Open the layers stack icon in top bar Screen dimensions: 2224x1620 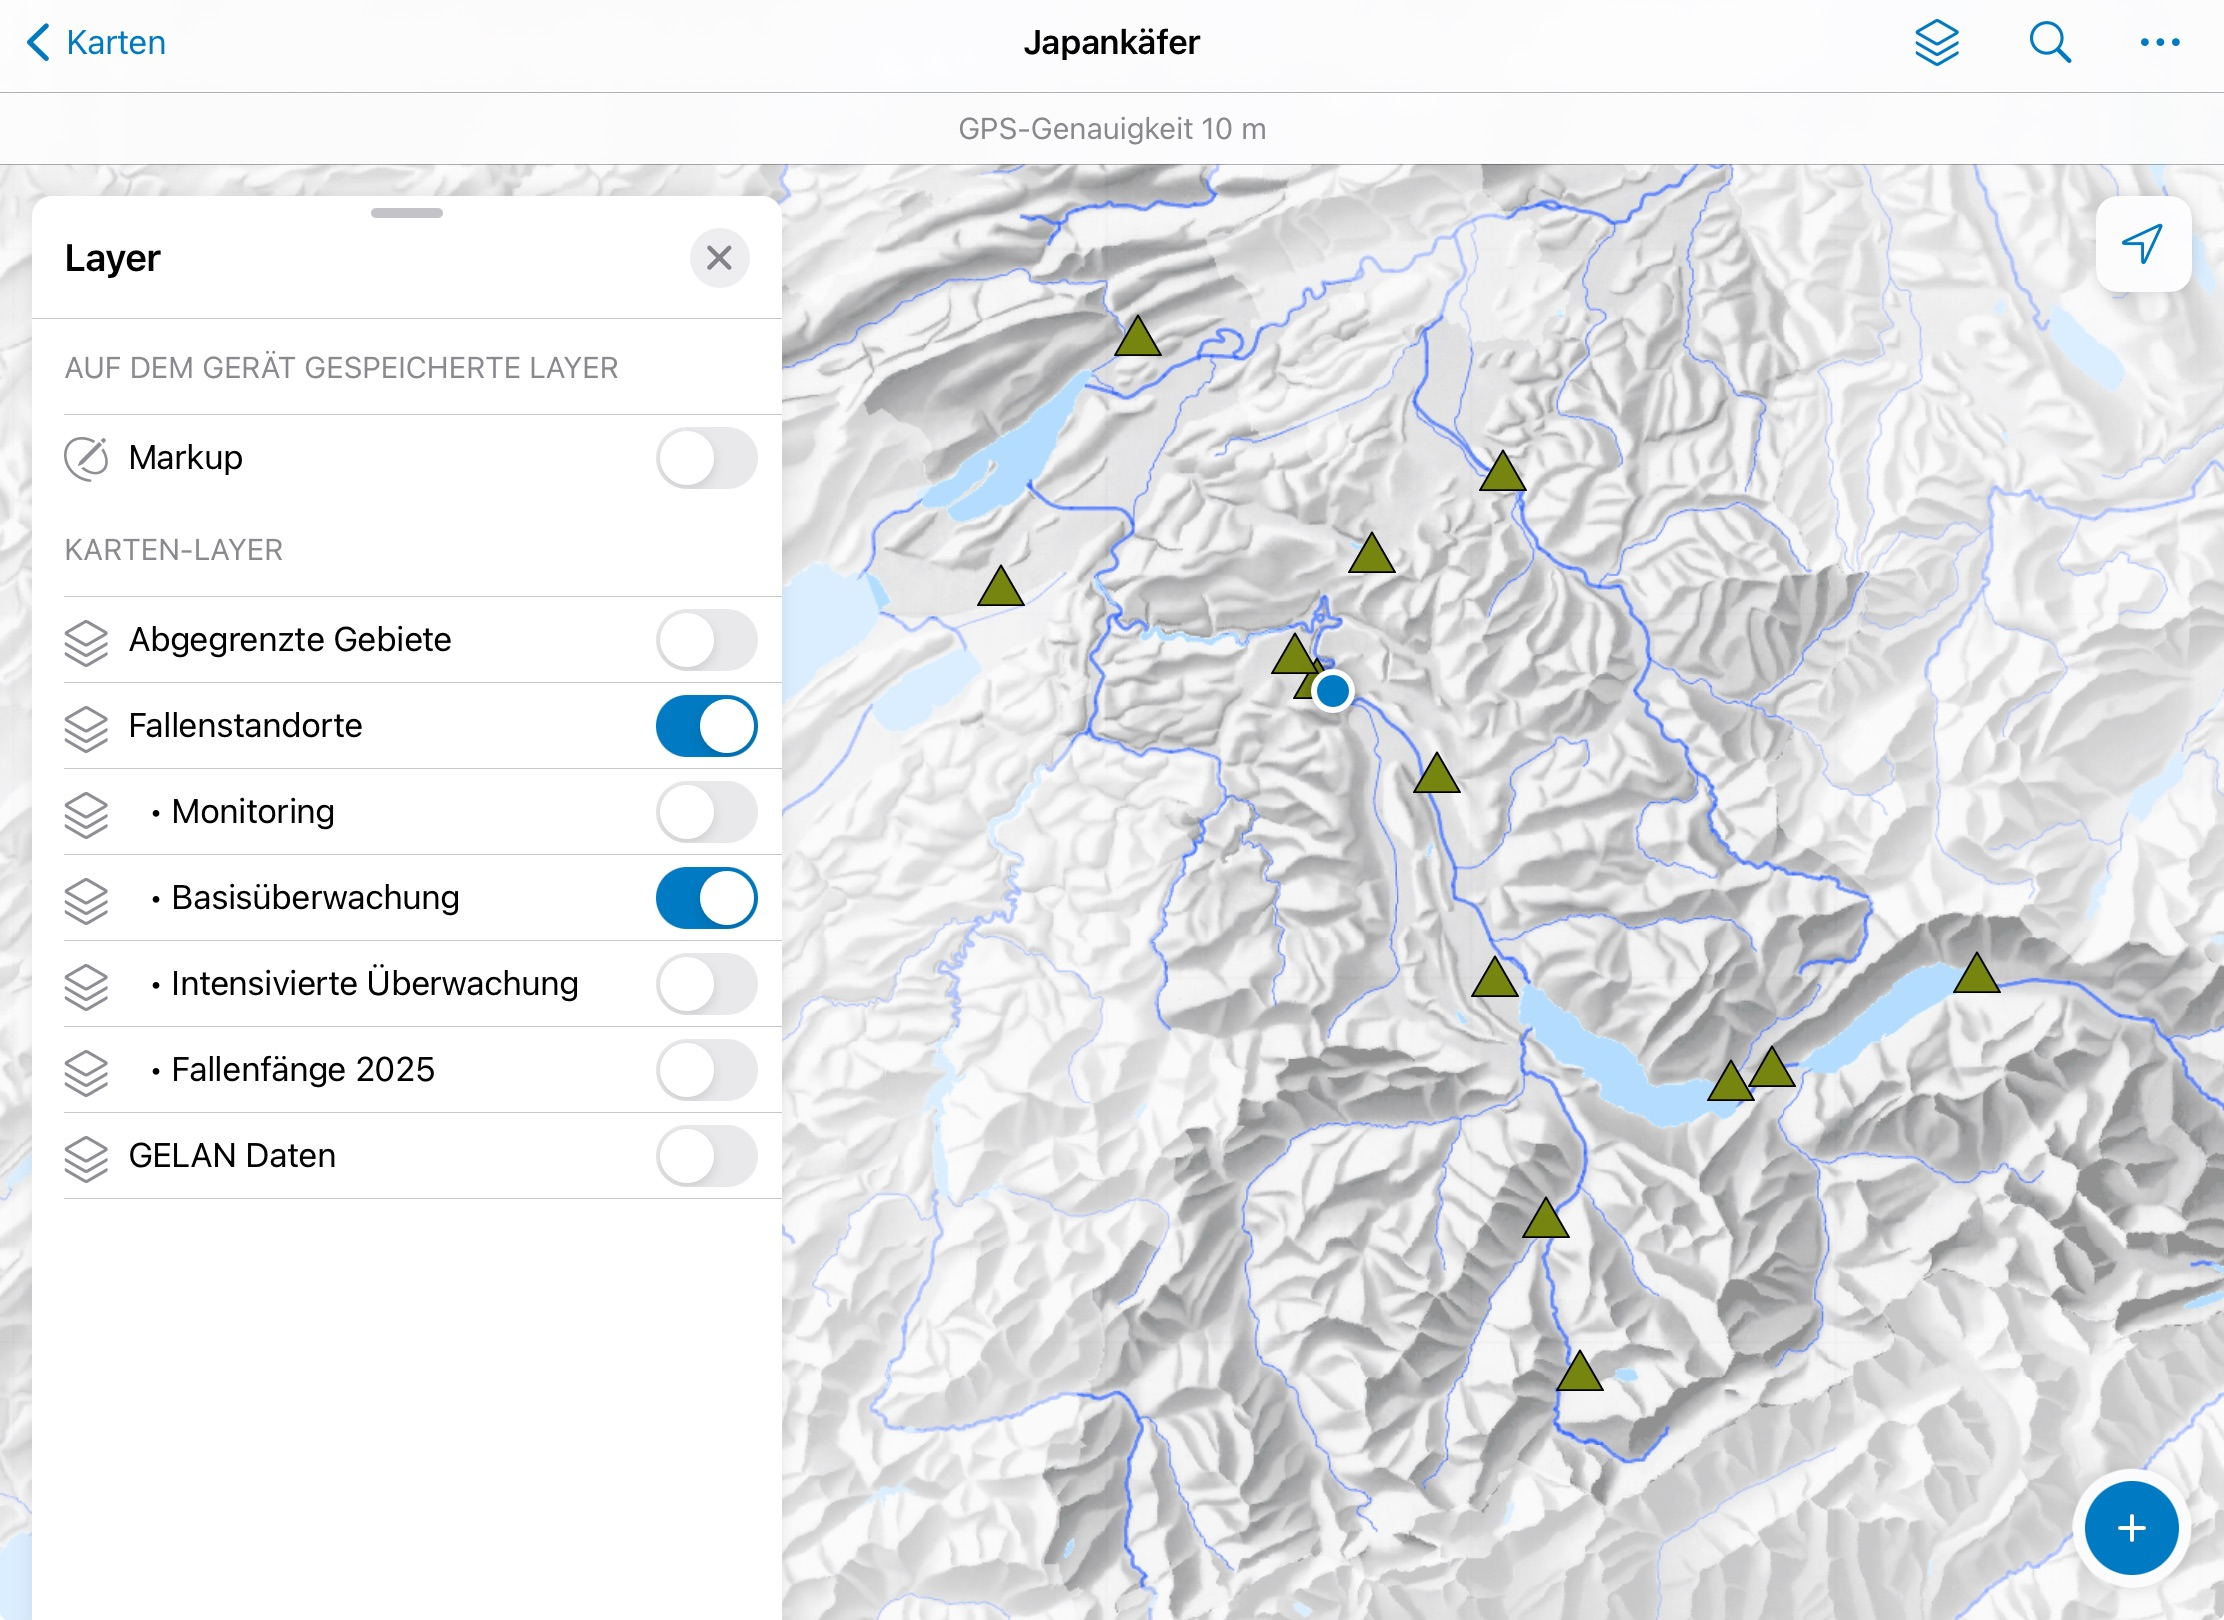pyautogui.click(x=1936, y=43)
